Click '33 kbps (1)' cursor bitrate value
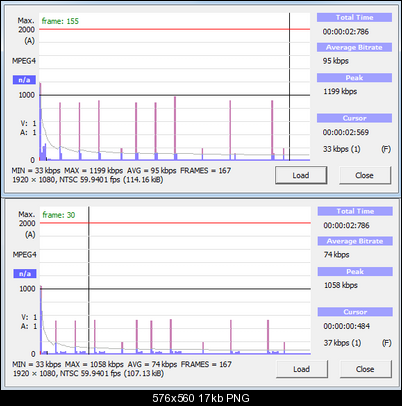This screenshot has width=402, height=406. pyautogui.click(x=342, y=149)
